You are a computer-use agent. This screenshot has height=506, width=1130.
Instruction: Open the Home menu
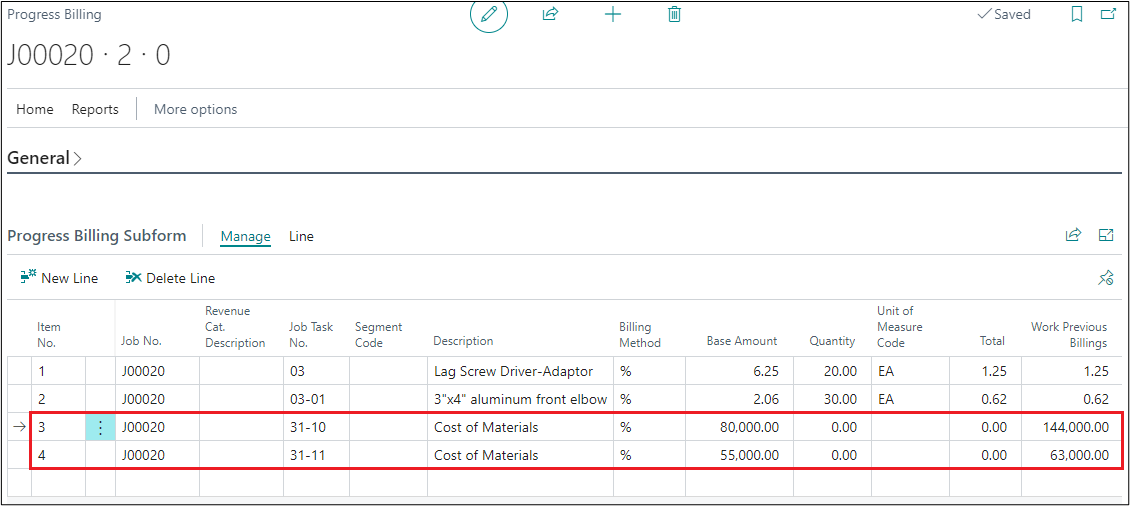(35, 109)
